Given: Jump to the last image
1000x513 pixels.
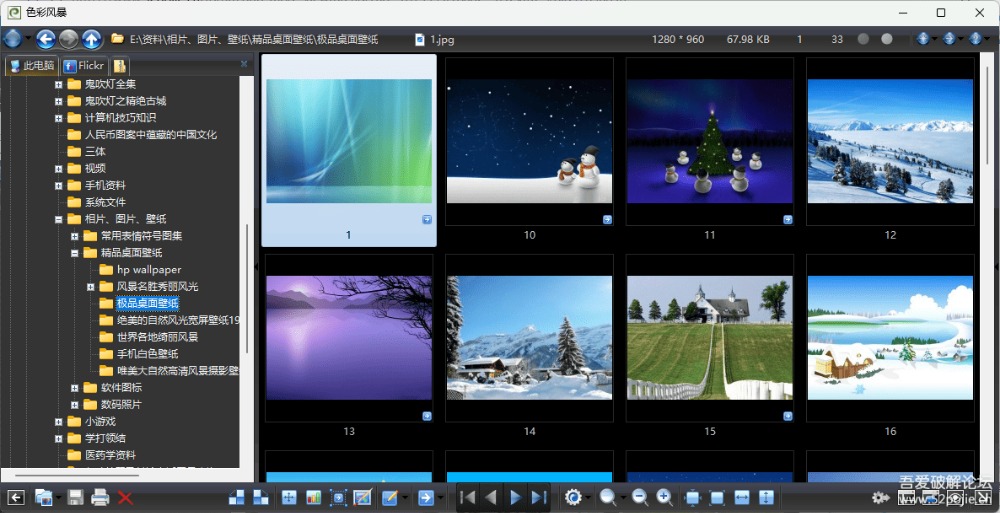Looking at the screenshot, I should 539,497.
